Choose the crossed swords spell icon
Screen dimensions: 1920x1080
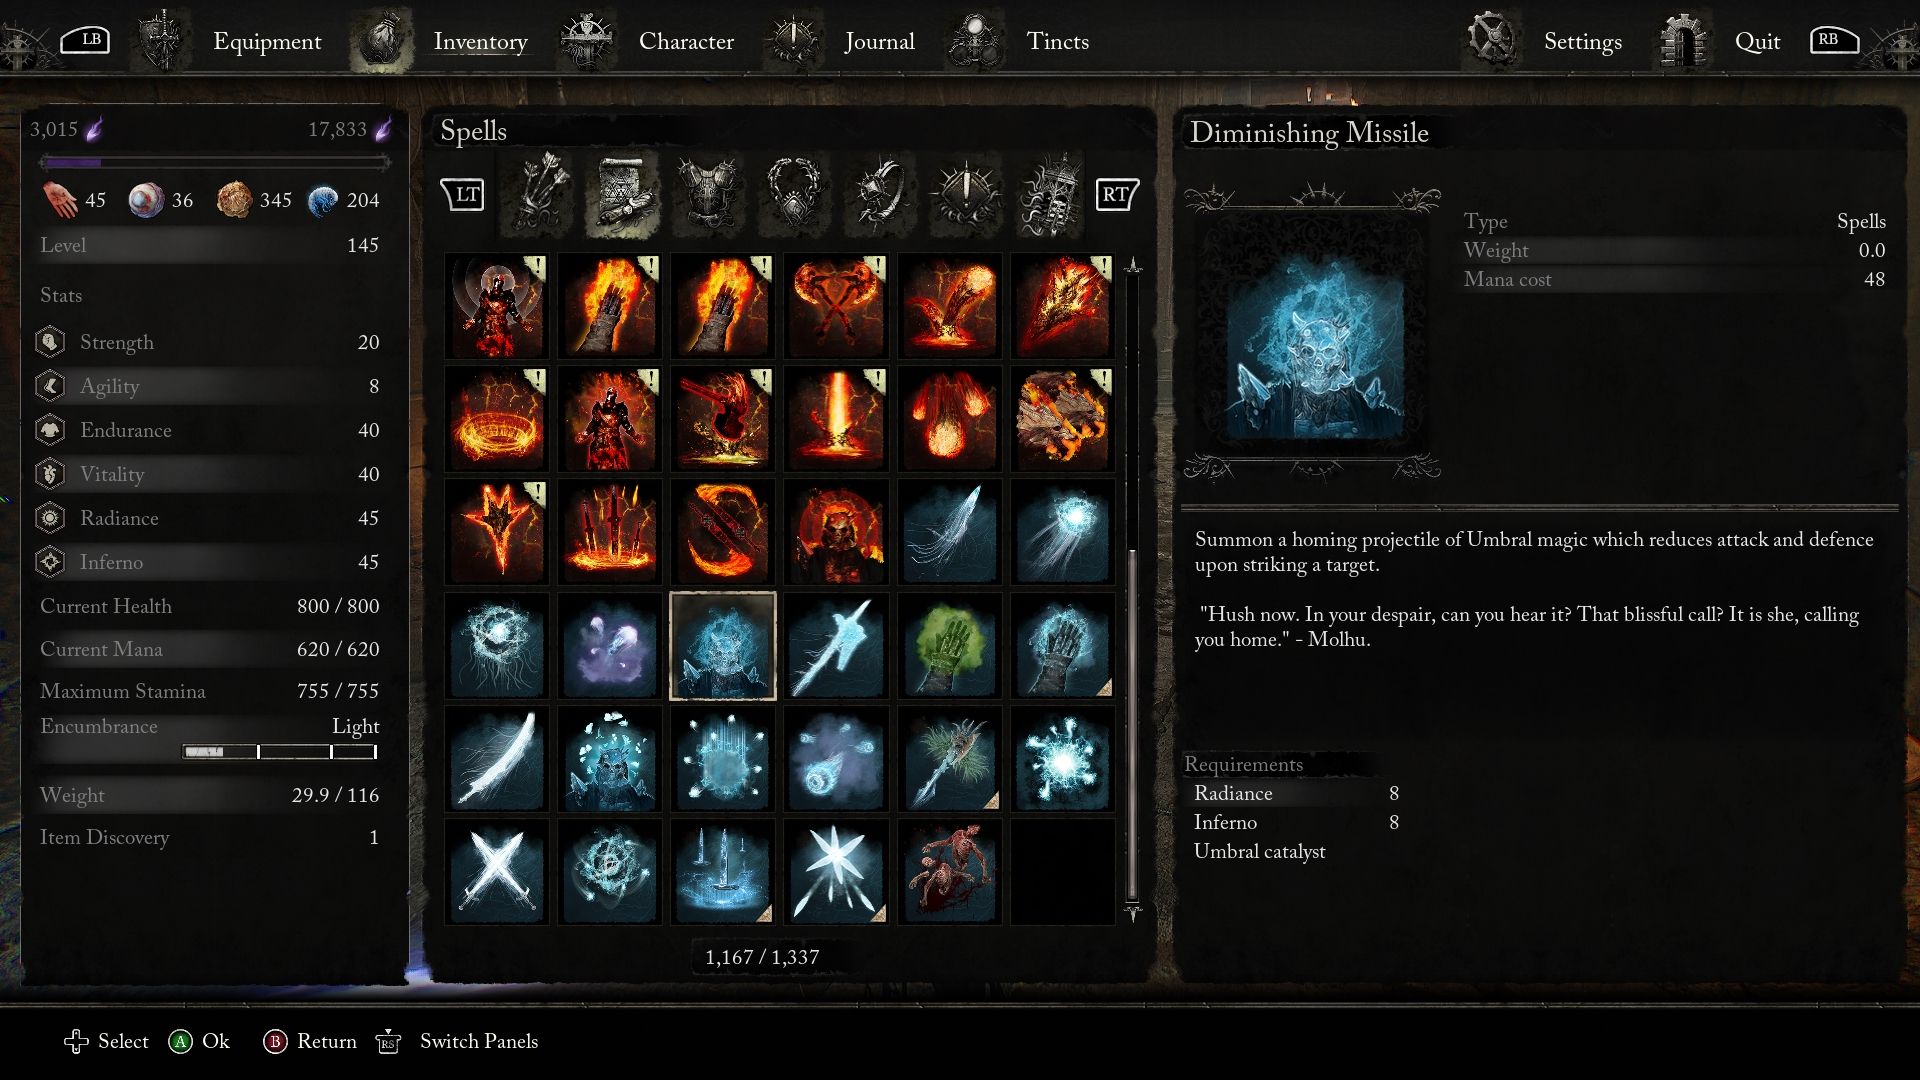(496, 871)
